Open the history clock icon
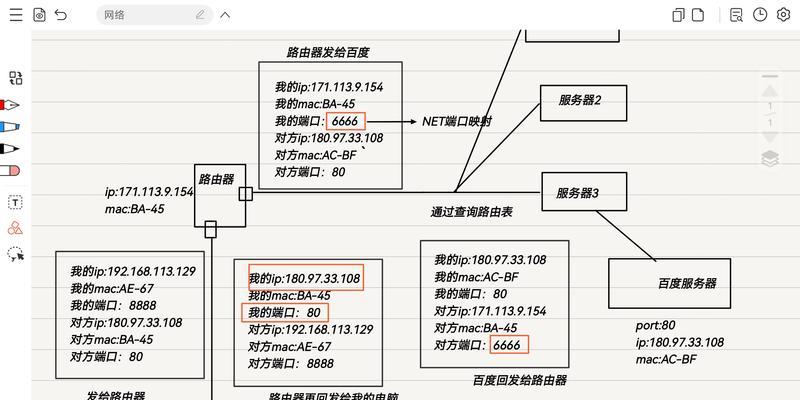 [x=760, y=15]
